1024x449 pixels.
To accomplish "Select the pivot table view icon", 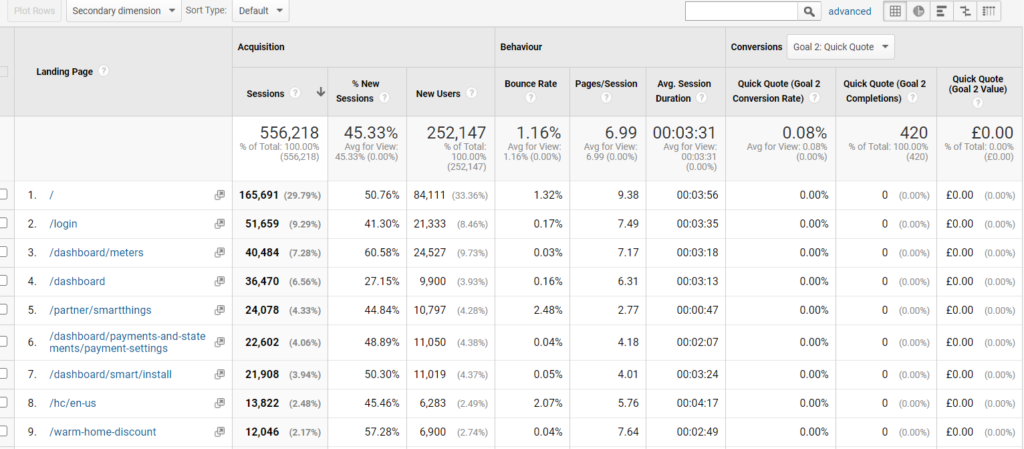I will [x=989, y=11].
